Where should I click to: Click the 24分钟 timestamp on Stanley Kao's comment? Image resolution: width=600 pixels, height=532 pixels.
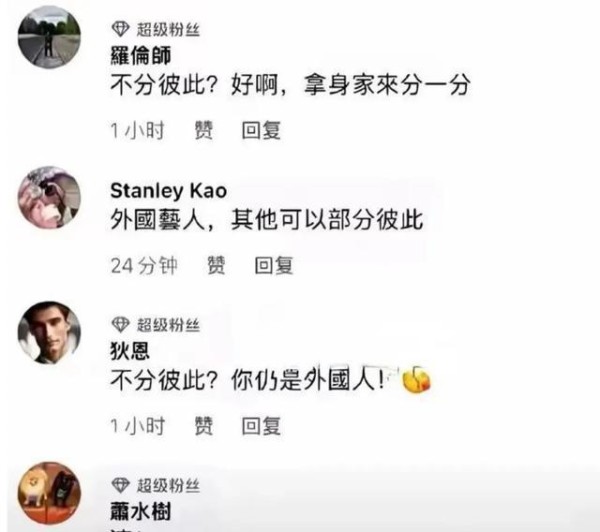click(144, 265)
